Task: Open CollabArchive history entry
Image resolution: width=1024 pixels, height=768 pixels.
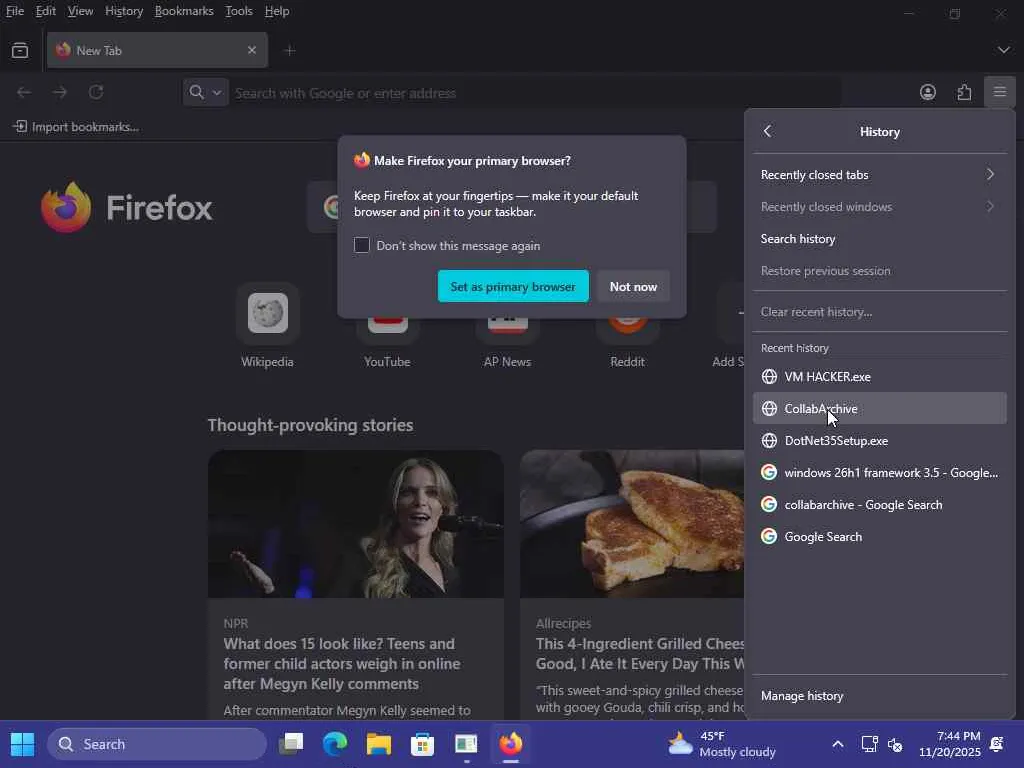Action: (879, 408)
